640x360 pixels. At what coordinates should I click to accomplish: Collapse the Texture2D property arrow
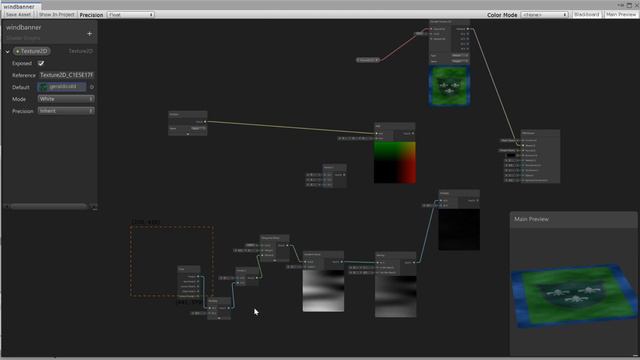7,51
